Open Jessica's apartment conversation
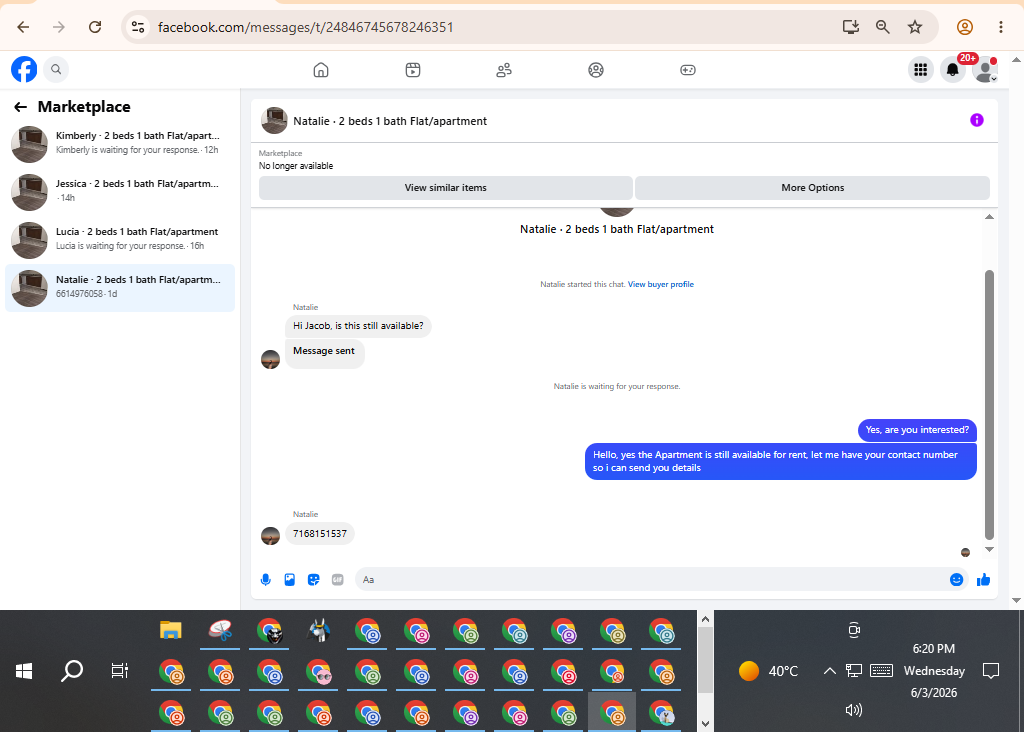 coord(120,191)
